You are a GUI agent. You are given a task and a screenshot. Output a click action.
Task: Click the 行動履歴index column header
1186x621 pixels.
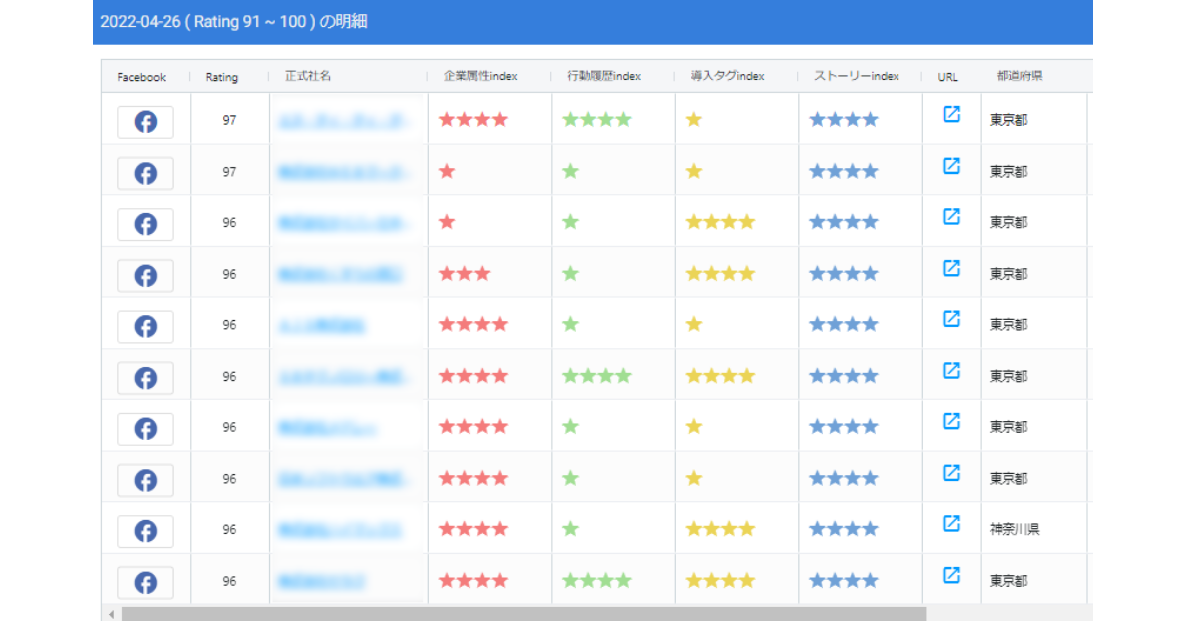pyautogui.click(x=604, y=77)
